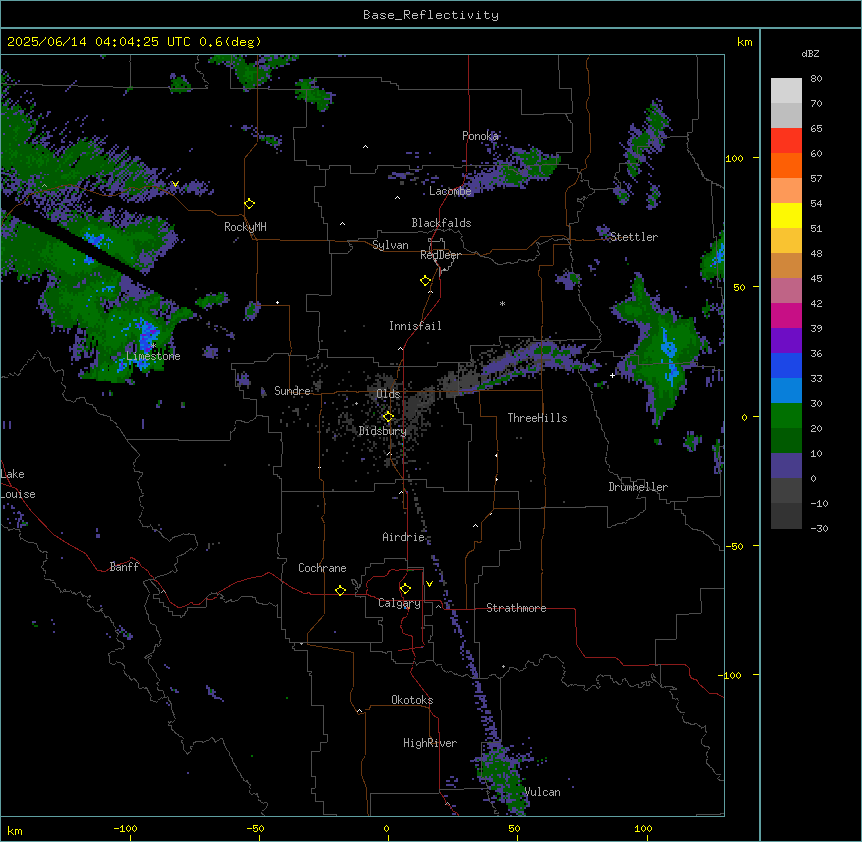
Task: Click the Blackfalds city label
Action: pyautogui.click(x=441, y=223)
